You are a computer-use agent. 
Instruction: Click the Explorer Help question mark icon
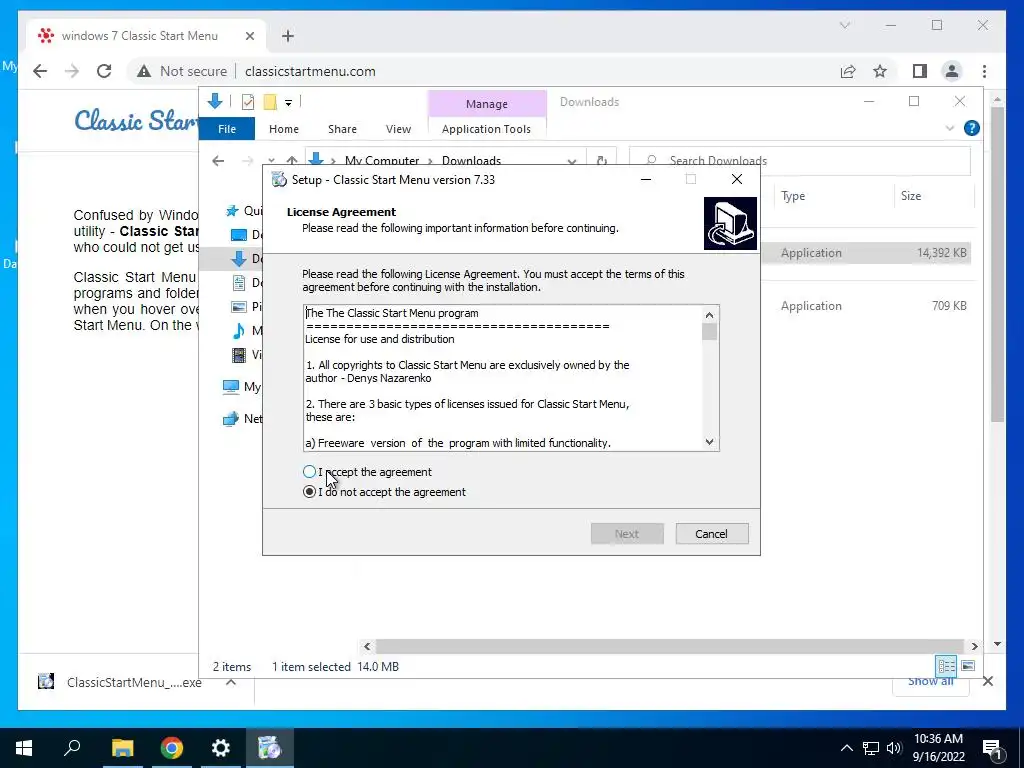(972, 128)
